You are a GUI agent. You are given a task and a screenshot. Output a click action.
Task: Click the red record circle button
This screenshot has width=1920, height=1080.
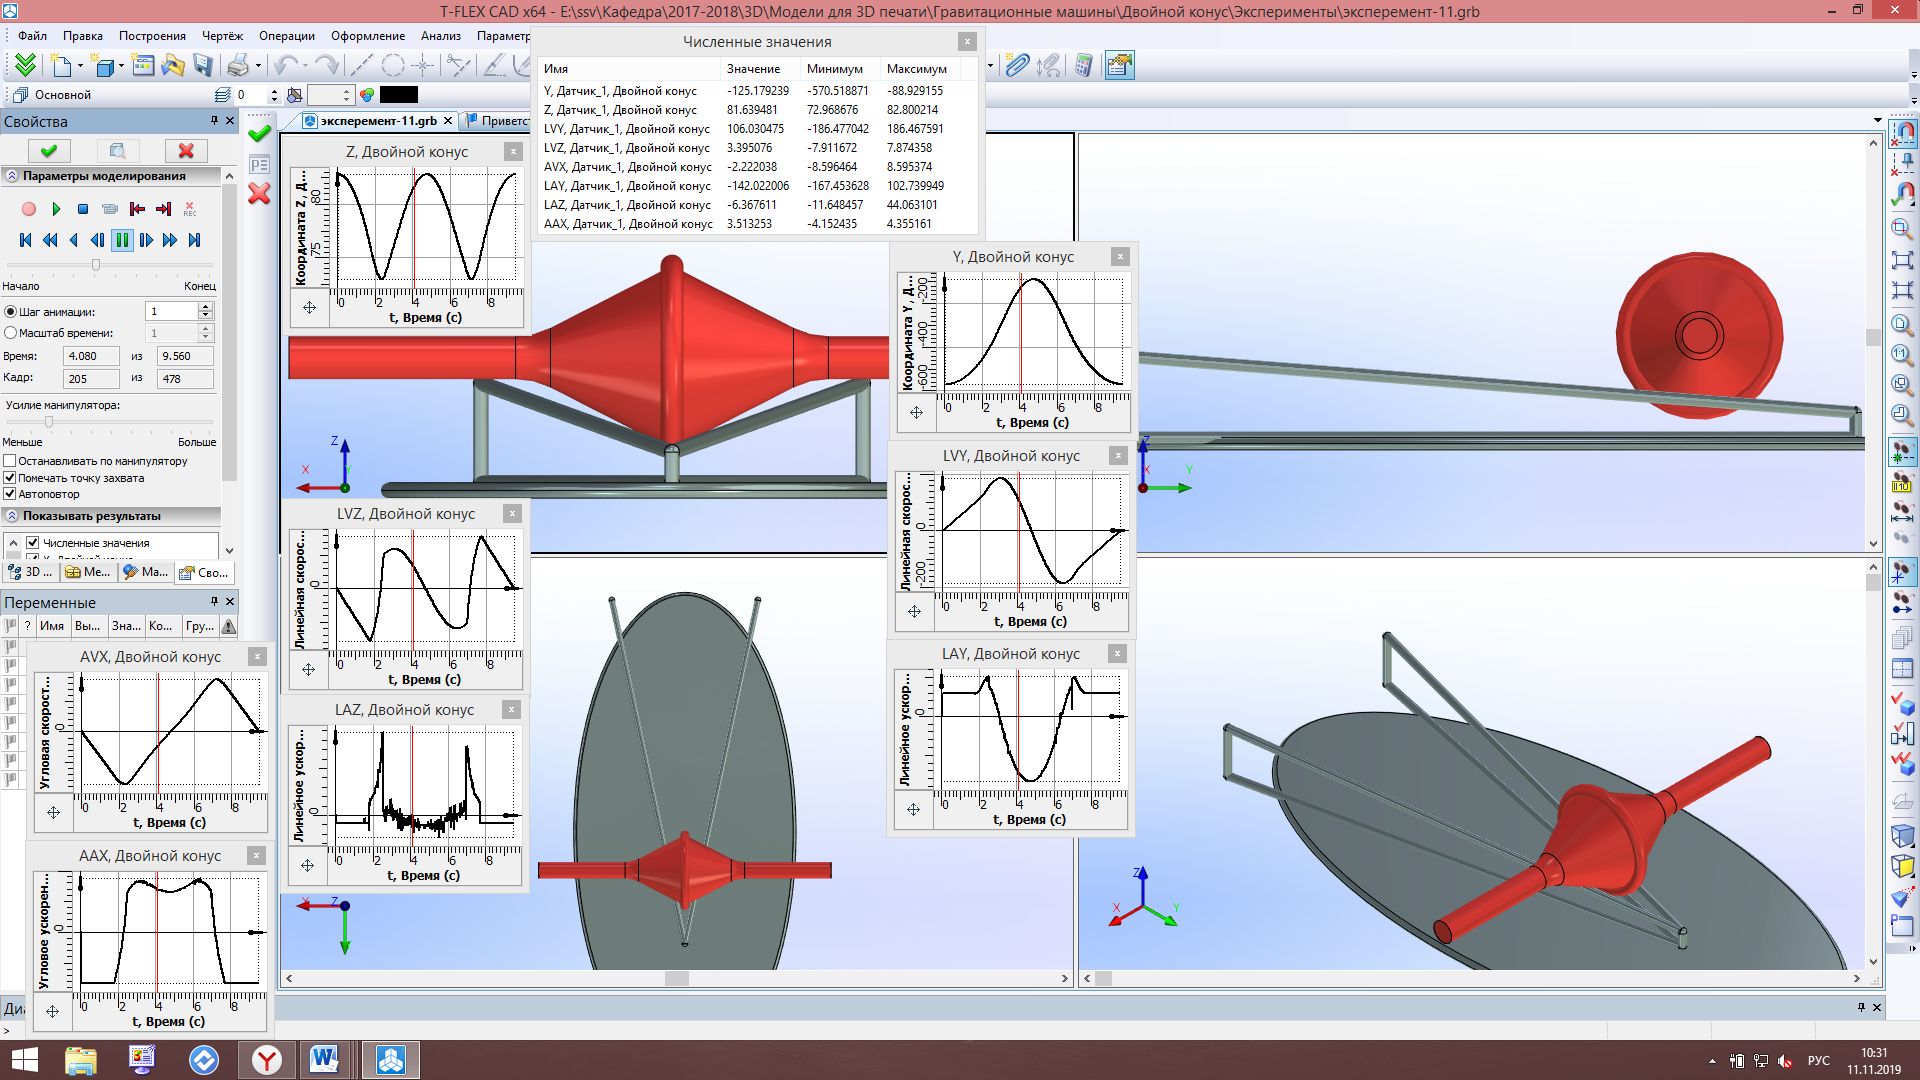tap(29, 209)
